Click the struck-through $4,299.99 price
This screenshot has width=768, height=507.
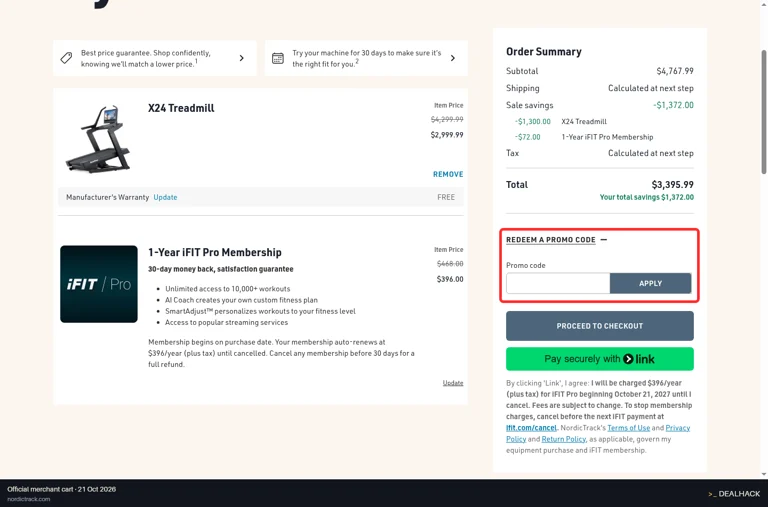[447, 119]
